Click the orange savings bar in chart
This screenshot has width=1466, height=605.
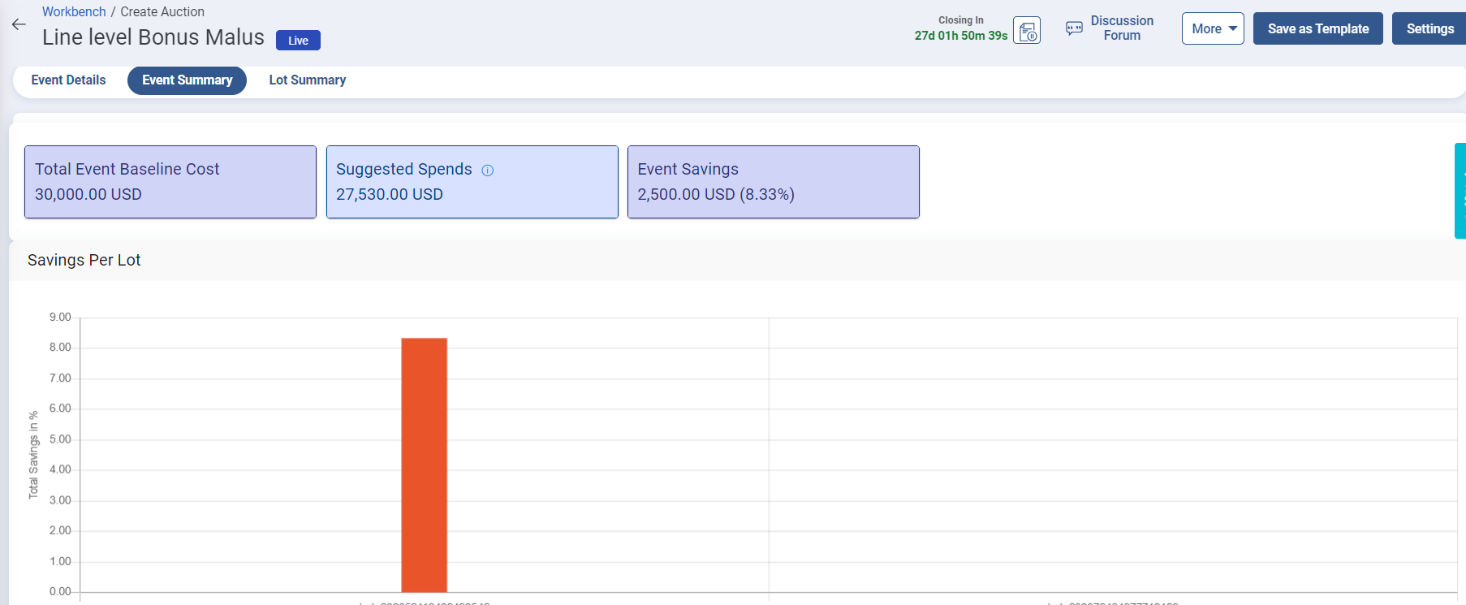coord(424,465)
